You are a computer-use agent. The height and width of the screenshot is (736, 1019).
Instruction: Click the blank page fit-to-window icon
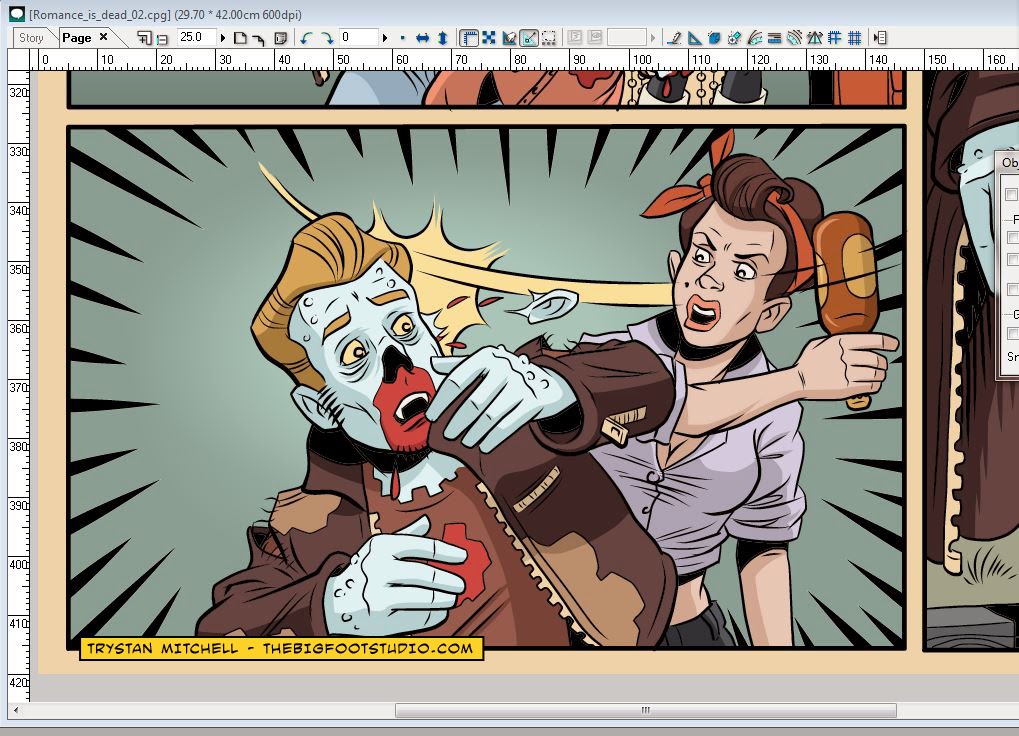(x=240, y=38)
